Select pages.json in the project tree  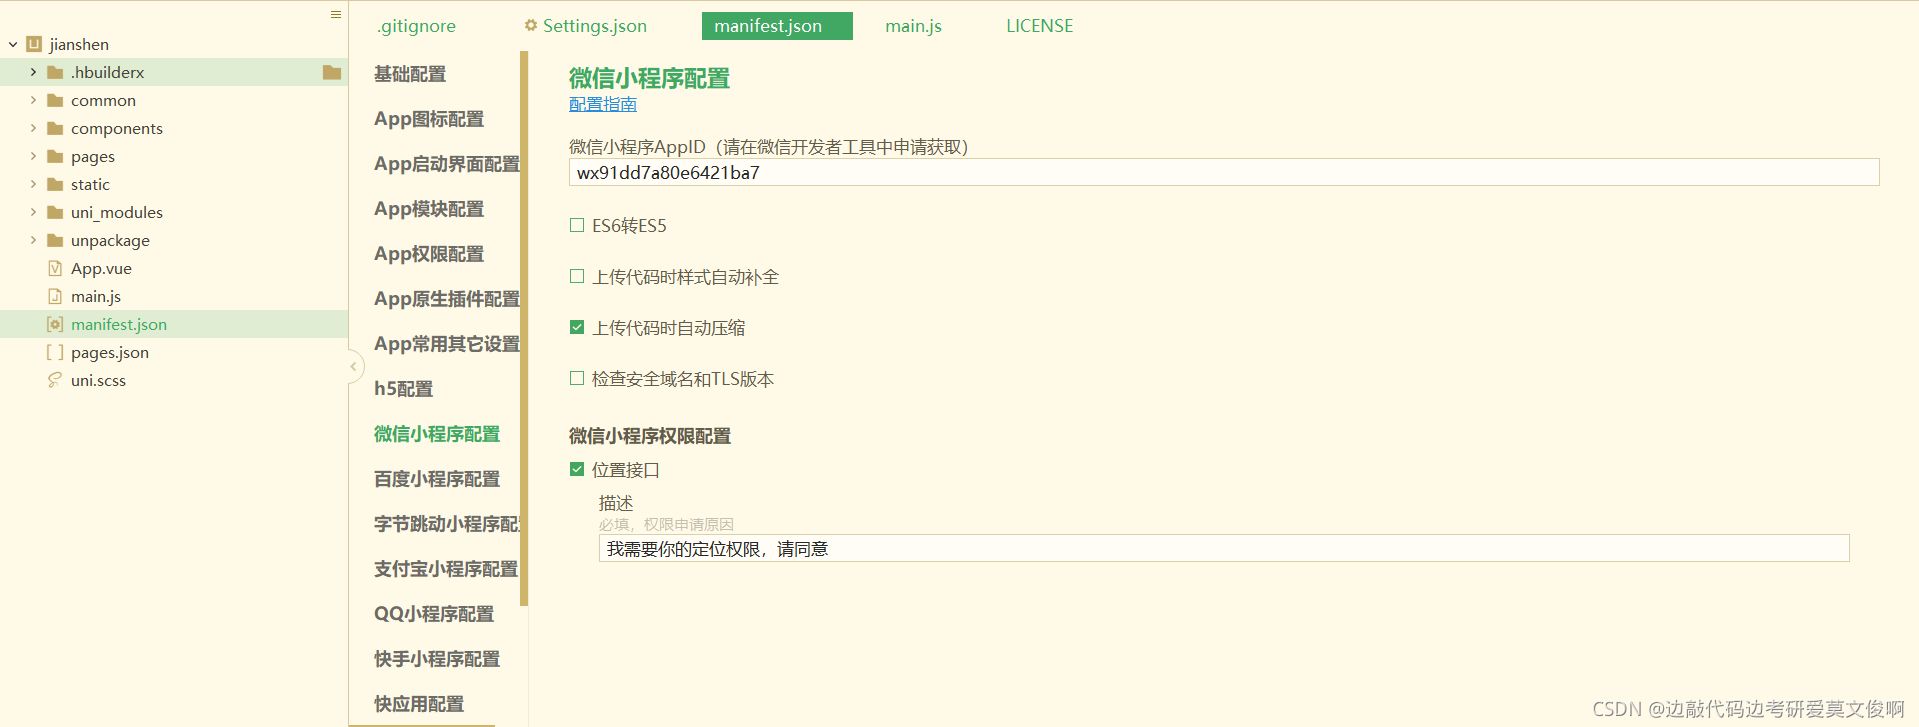click(110, 352)
